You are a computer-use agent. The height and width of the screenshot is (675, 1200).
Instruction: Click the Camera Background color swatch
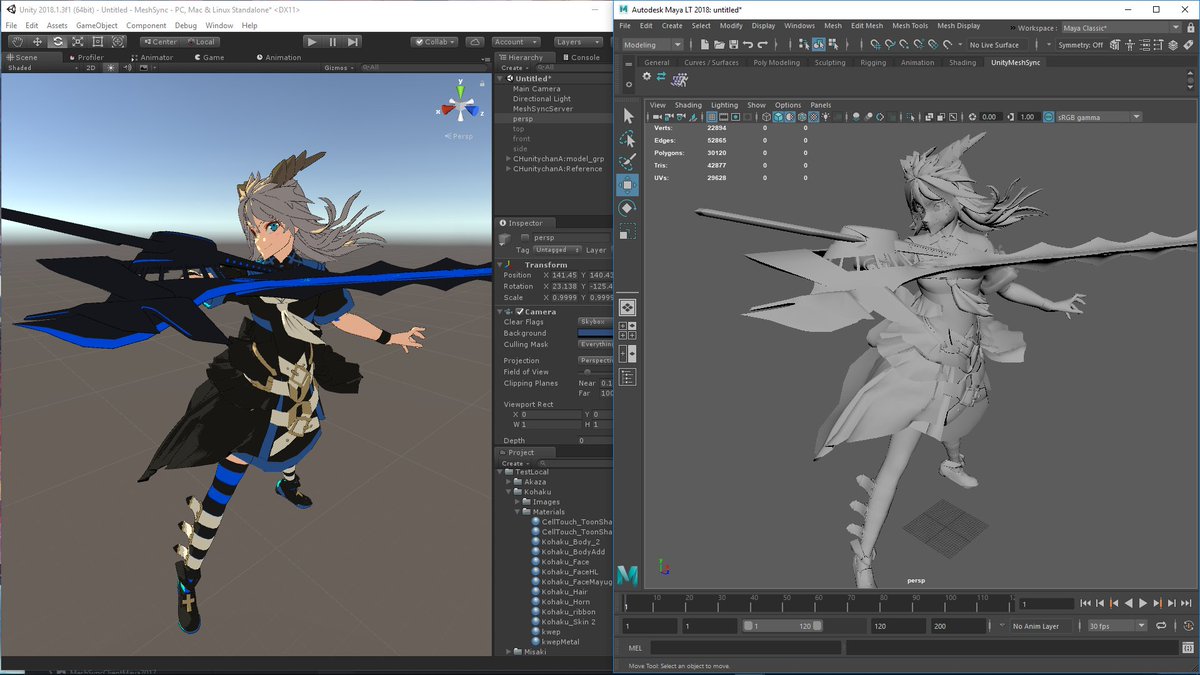pyautogui.click(x=595, y=333)
